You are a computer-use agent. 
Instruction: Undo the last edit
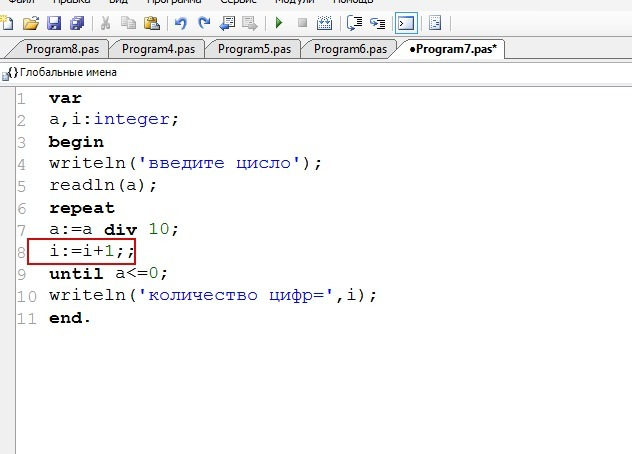(x=181, y=23)
